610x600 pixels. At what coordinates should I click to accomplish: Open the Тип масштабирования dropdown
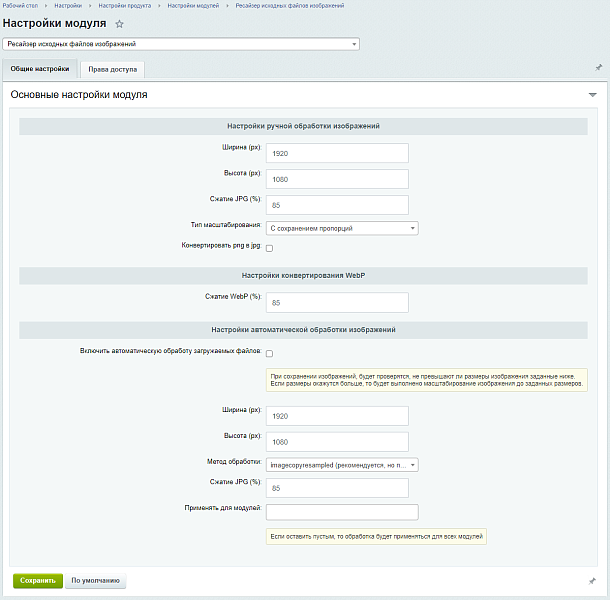(342, 228)
